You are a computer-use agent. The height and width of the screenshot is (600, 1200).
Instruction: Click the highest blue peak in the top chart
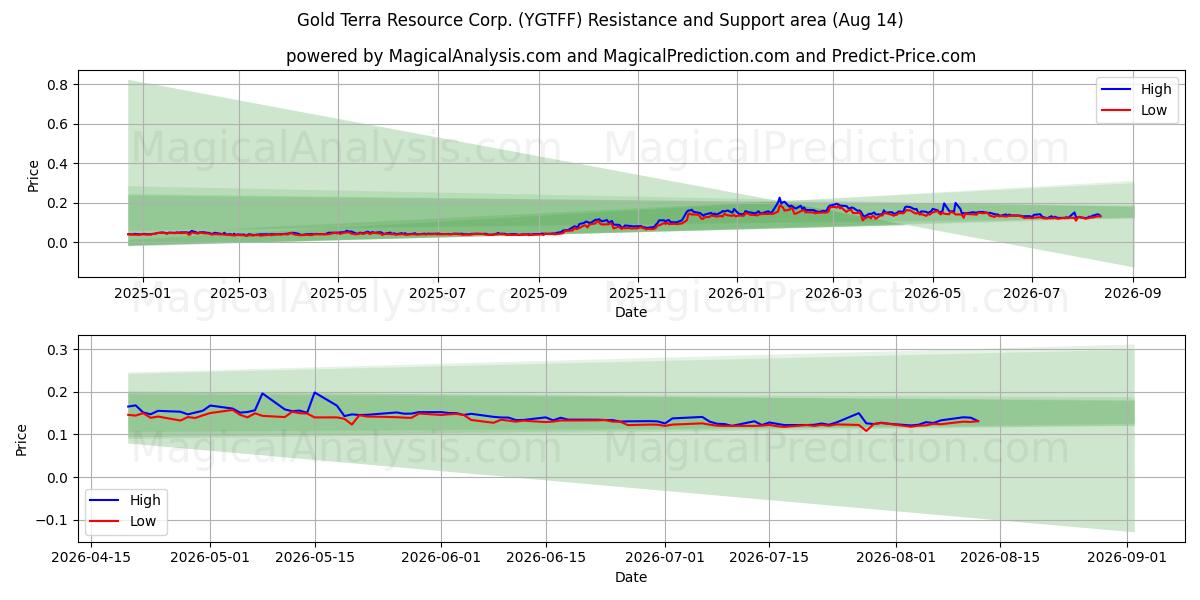(779, 198)
